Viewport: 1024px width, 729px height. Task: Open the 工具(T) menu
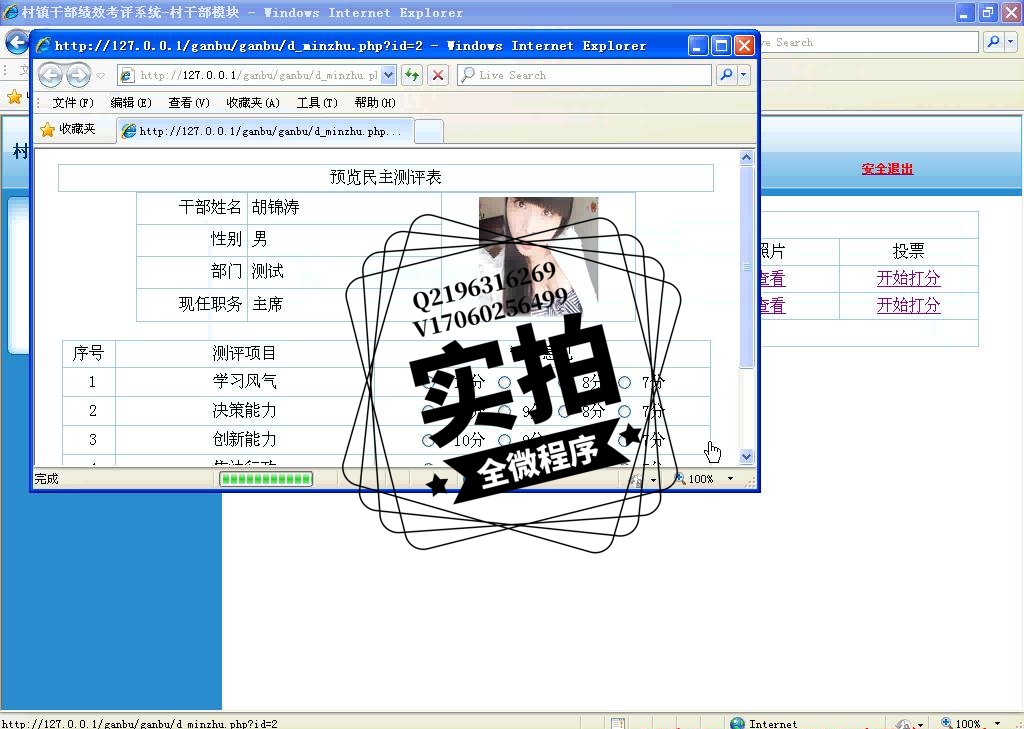317,103
